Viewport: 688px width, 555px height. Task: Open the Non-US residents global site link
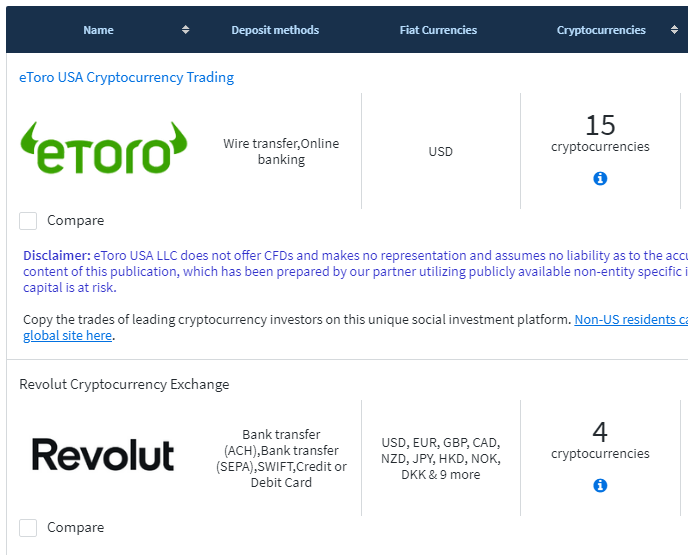point(630,320)
